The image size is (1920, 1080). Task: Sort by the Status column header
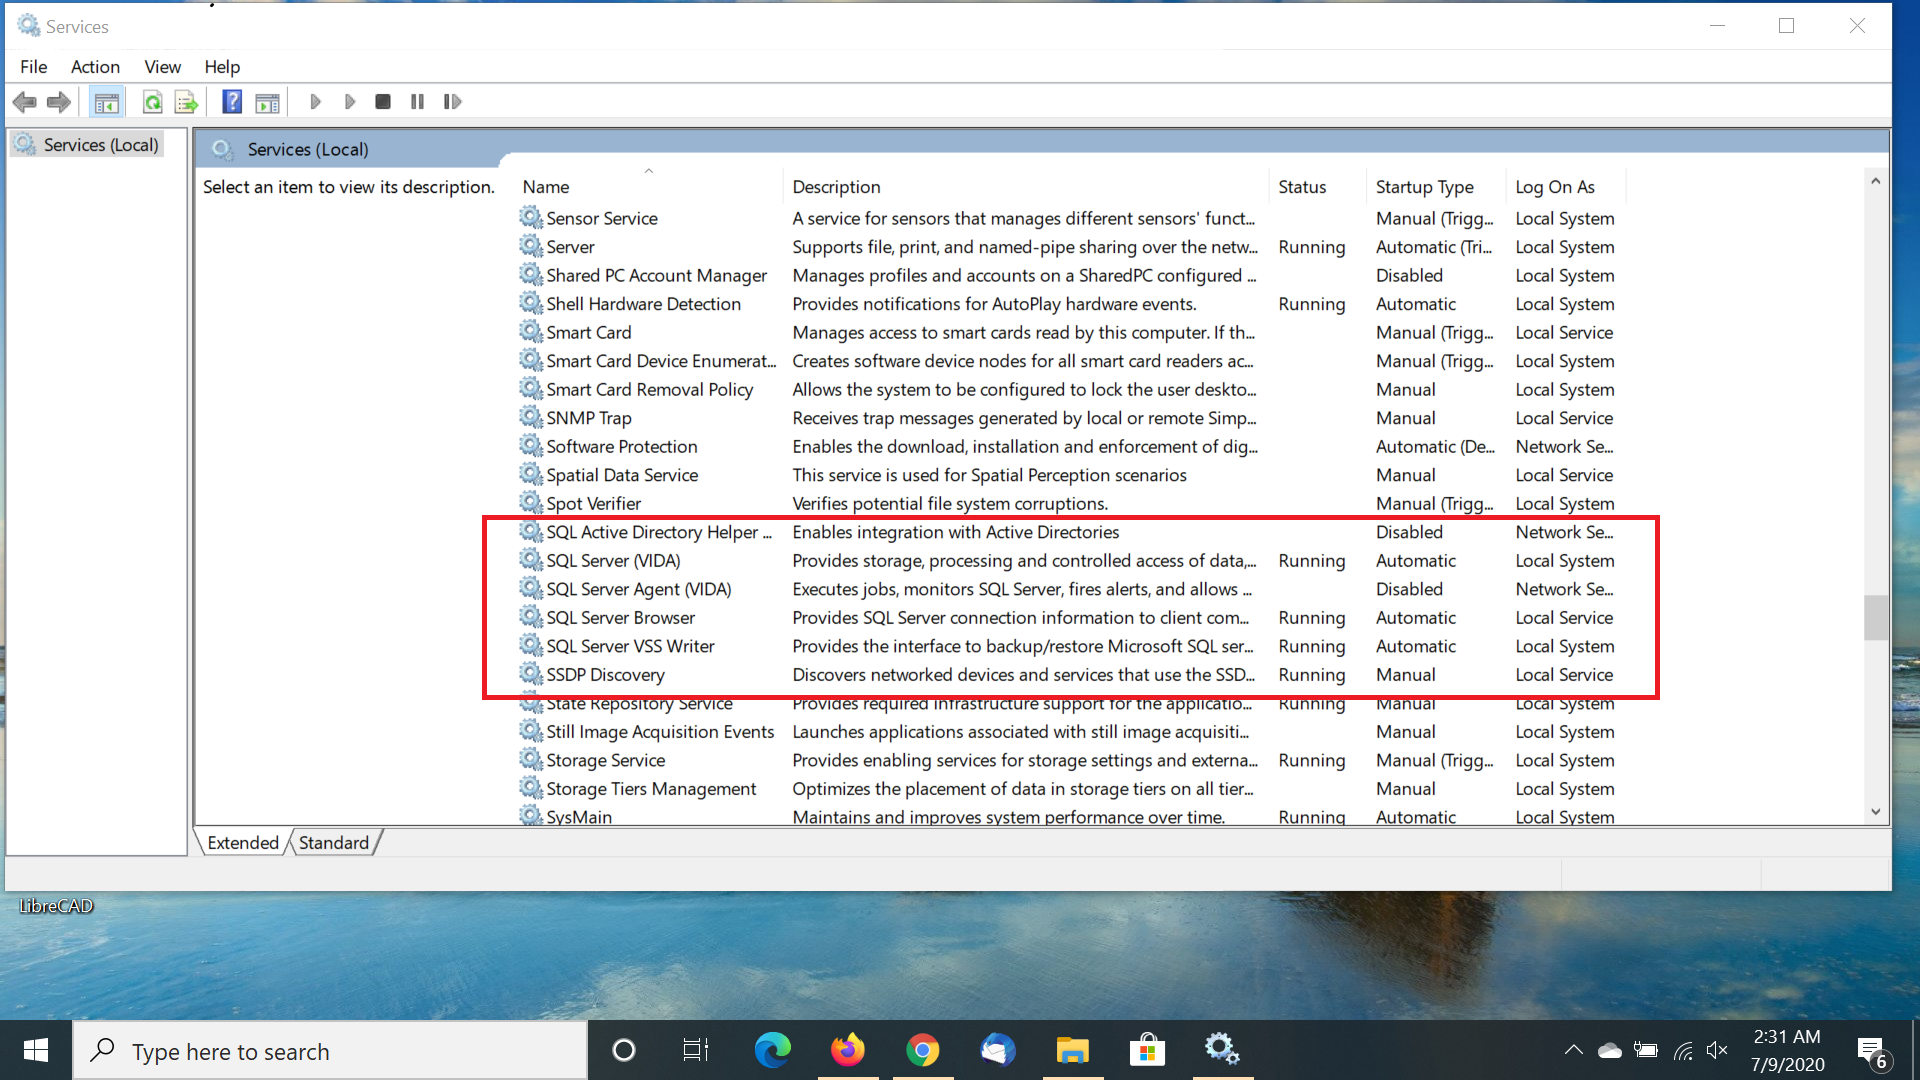(x=1302, y=187)
